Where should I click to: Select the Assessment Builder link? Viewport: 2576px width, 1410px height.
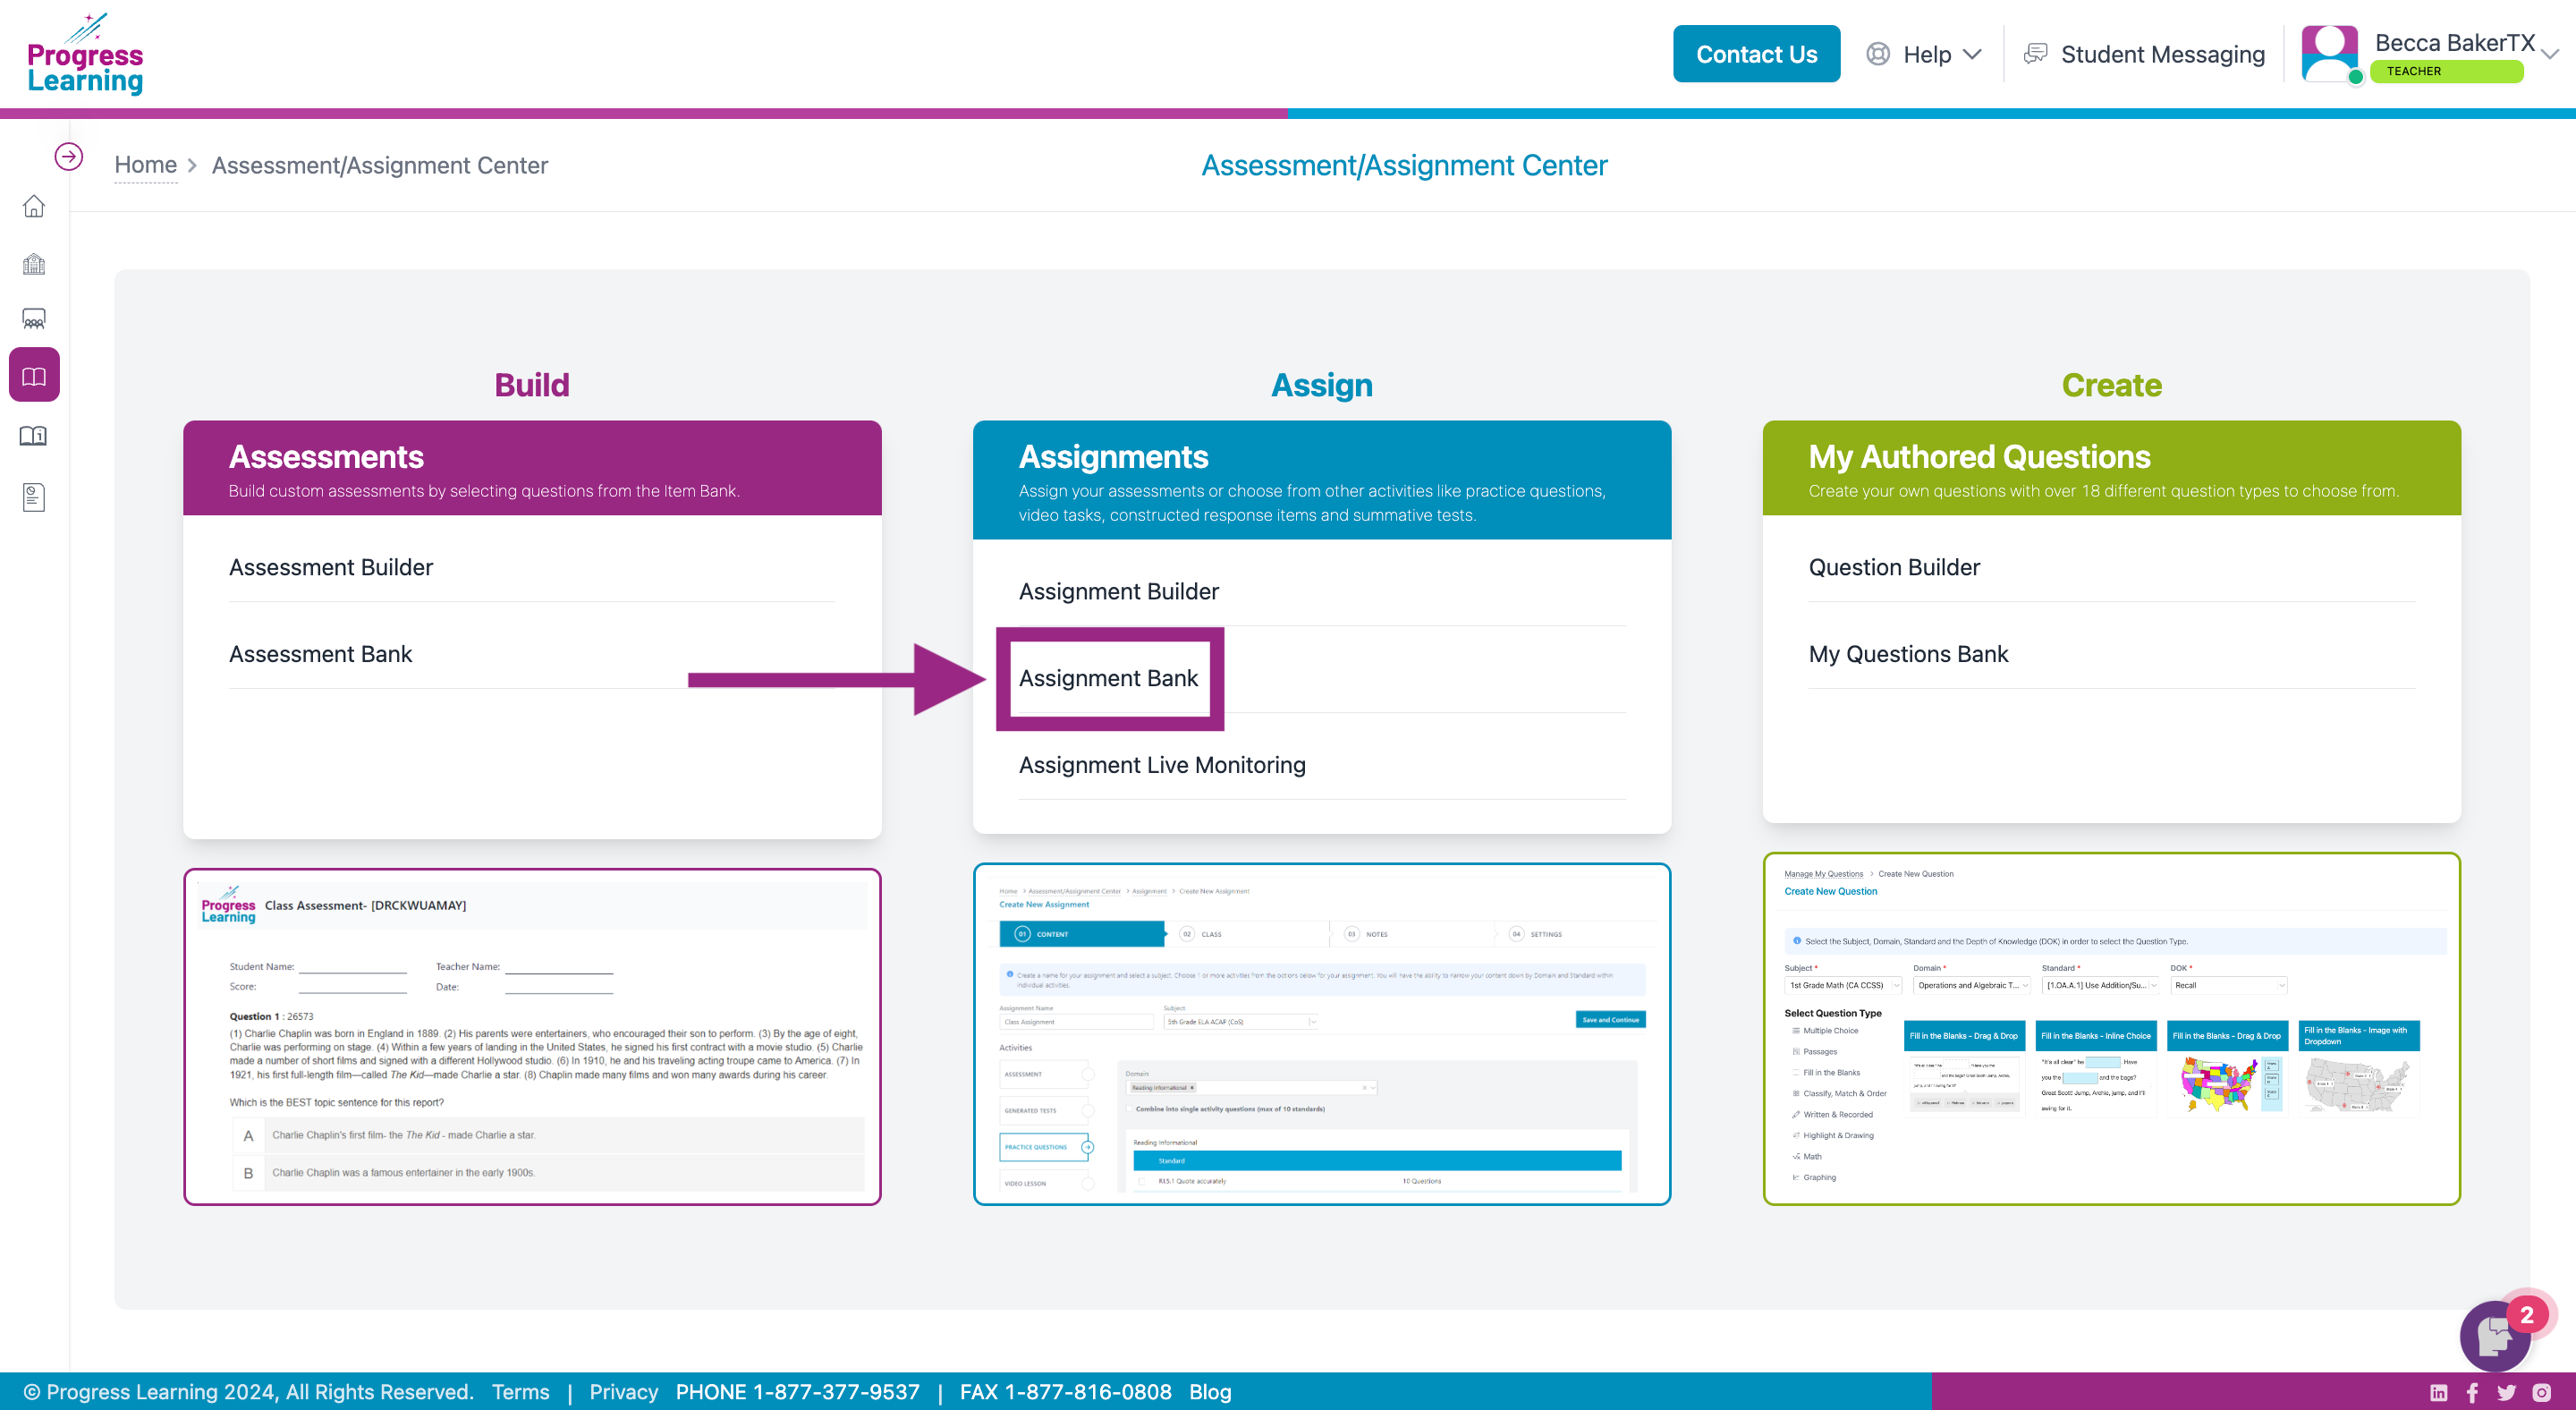coord(330,566)
